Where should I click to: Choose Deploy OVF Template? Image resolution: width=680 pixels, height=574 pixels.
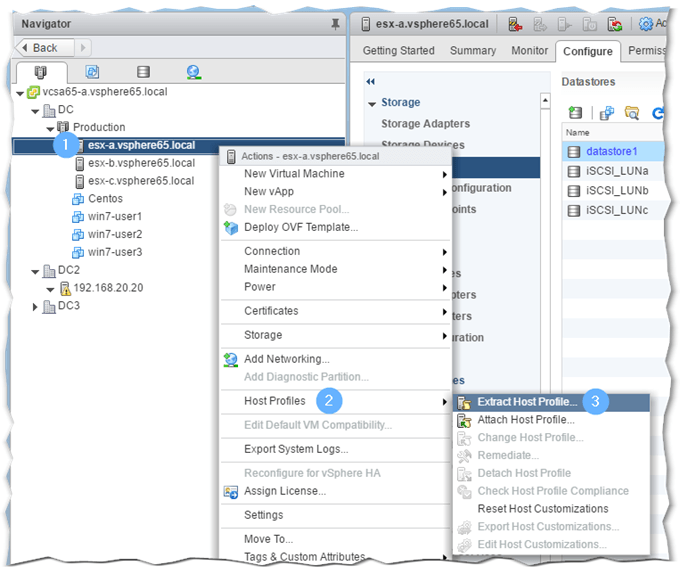(x=336, y=227)
